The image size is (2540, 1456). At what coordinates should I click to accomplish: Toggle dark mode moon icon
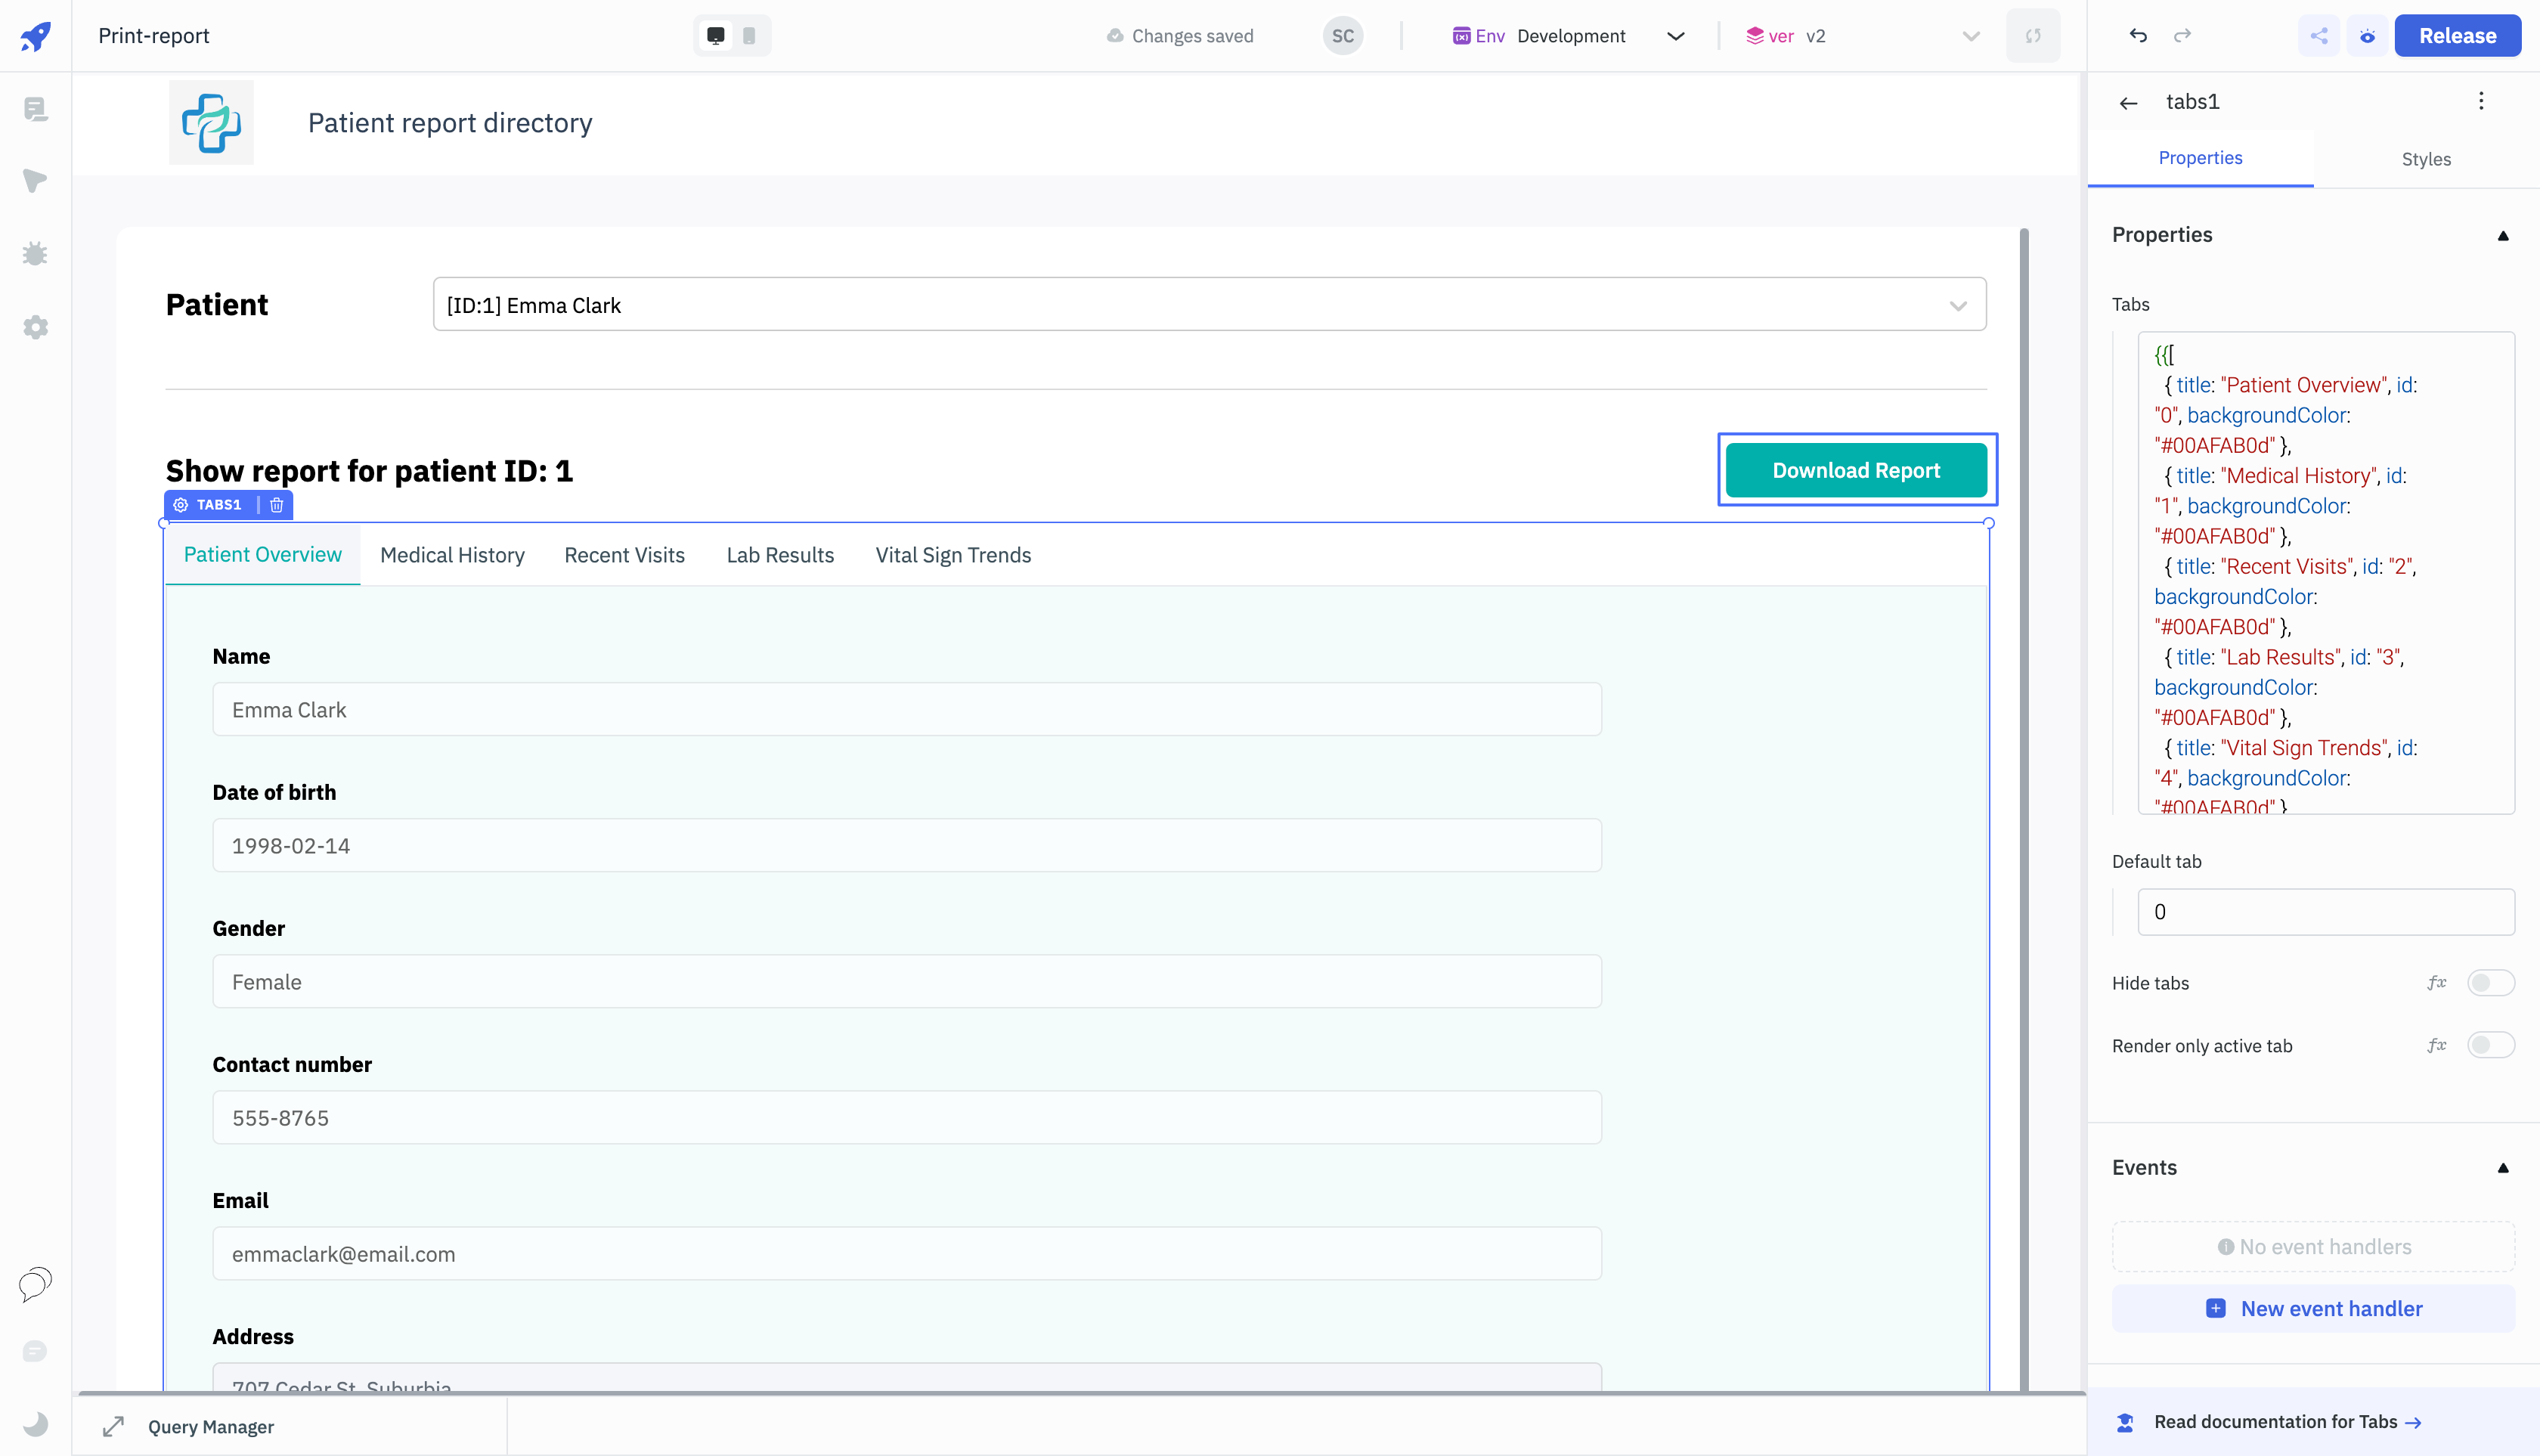35,1423
